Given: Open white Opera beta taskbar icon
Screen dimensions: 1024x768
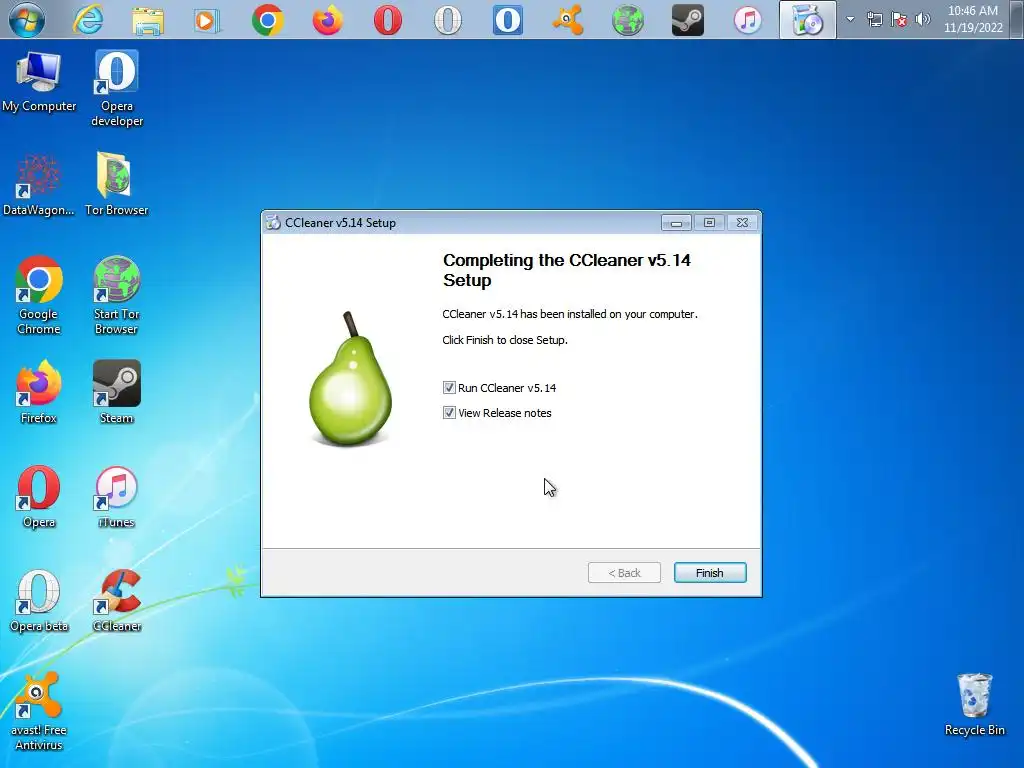Looking at the screenshot, I should [x=448, y=20].
